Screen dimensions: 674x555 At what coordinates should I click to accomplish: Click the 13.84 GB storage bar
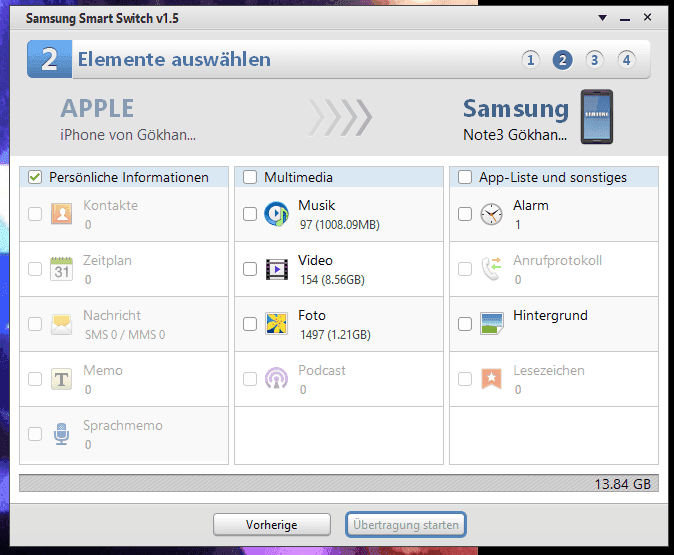pos(339,483)
